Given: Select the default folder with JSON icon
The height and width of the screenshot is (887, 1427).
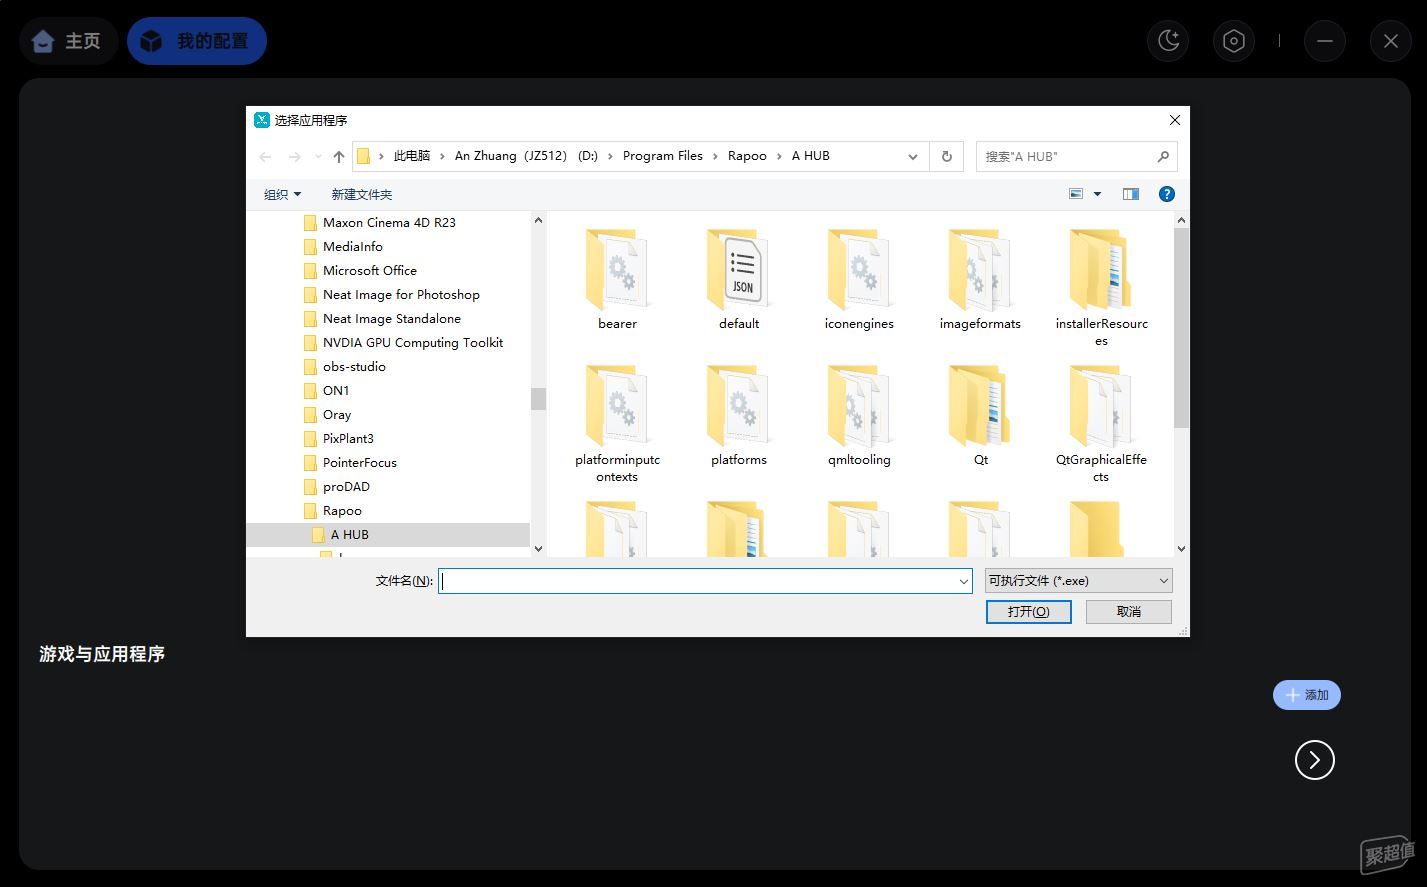Looking at the screenshot, I should pyautogui.click(x=738, y=280).
